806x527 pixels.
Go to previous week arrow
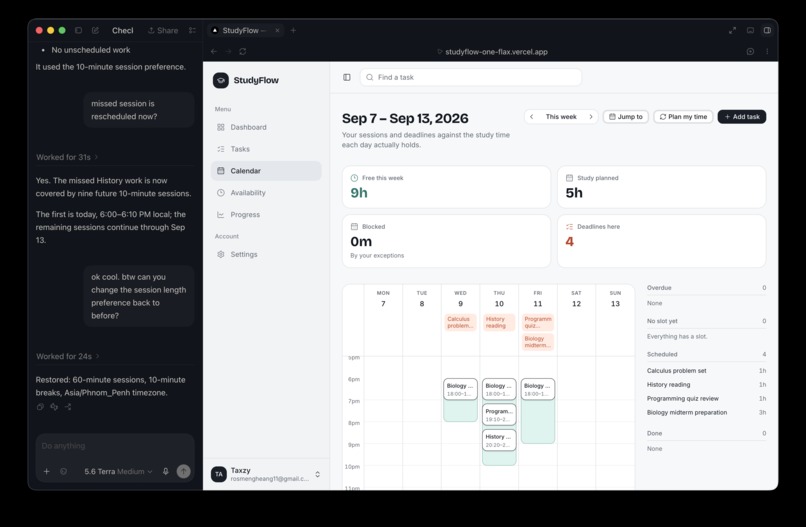pyautogui.click(x=532, y=117)
